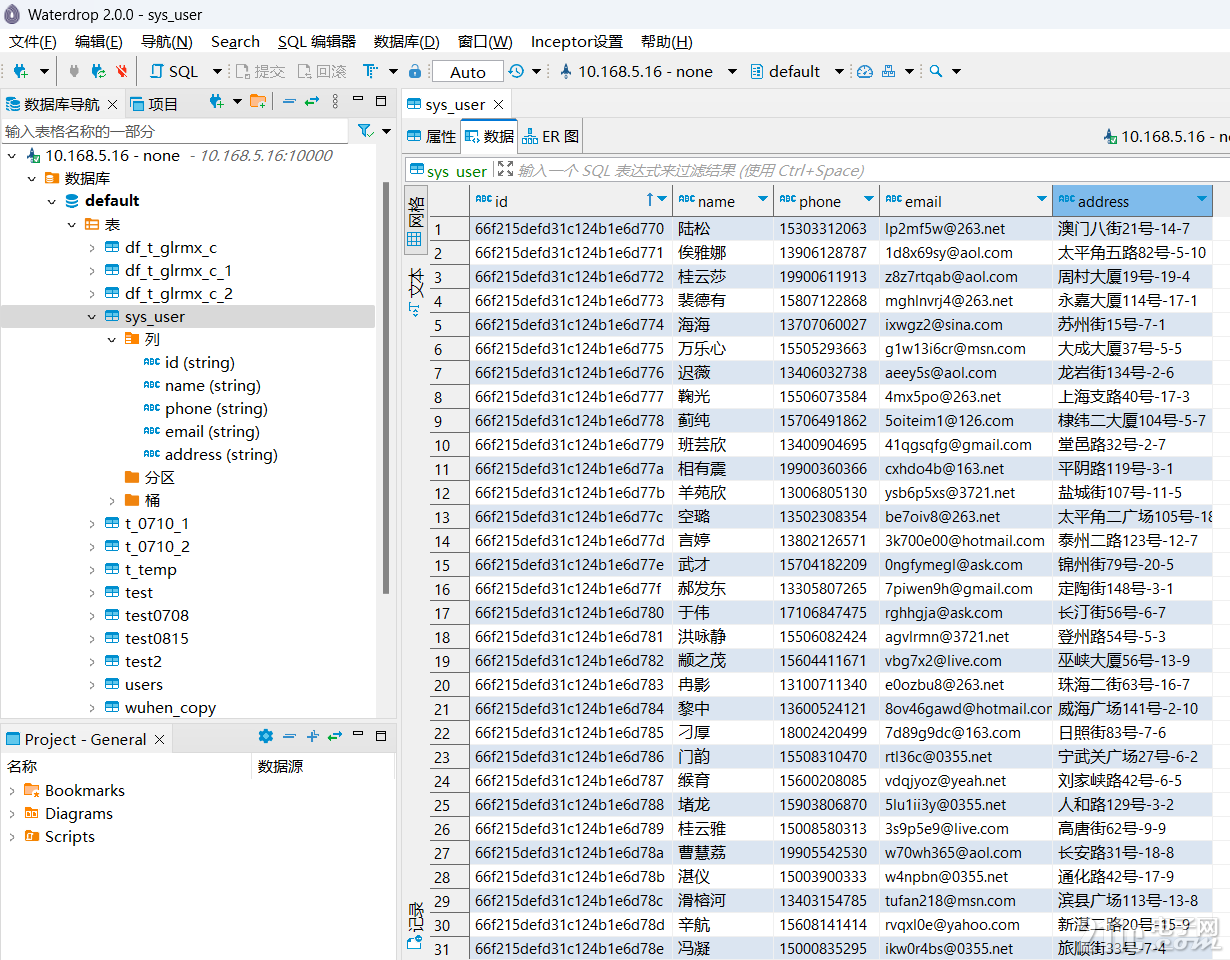Click the new folder icon in navigator panel

pos(258,101)
